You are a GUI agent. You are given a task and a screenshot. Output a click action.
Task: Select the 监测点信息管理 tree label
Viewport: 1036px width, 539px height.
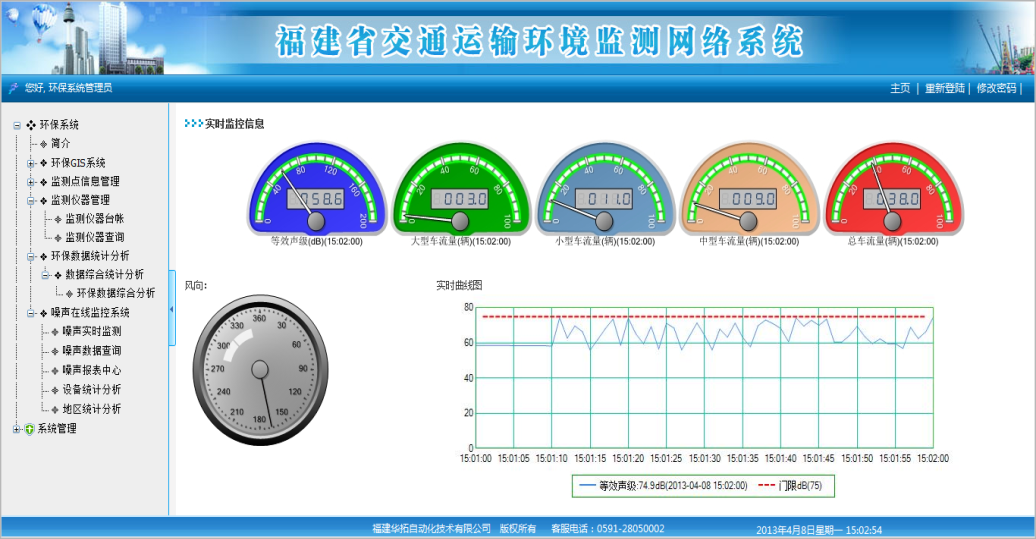click(85, 182)
